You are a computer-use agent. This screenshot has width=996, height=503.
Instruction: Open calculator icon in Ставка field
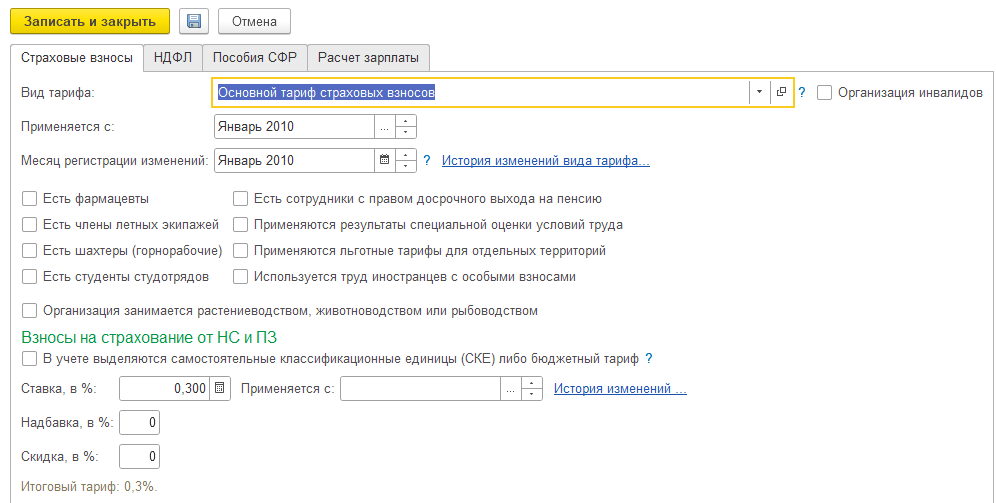click(220, 388)
